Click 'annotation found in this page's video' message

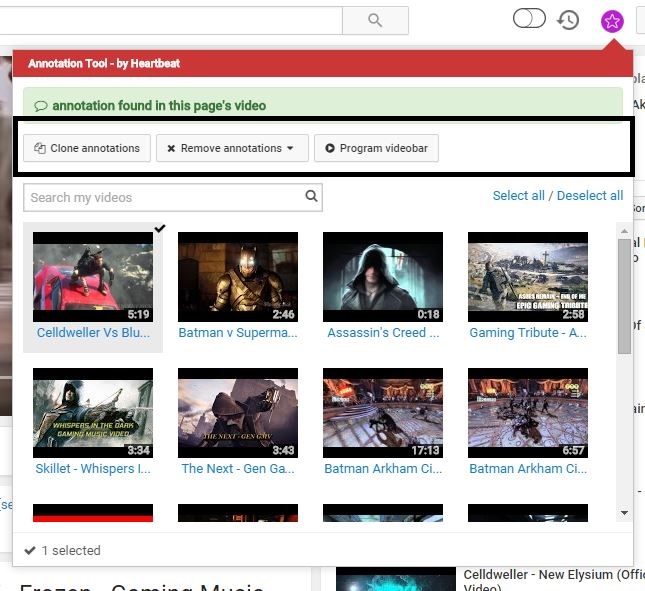(x=159, y=106)
